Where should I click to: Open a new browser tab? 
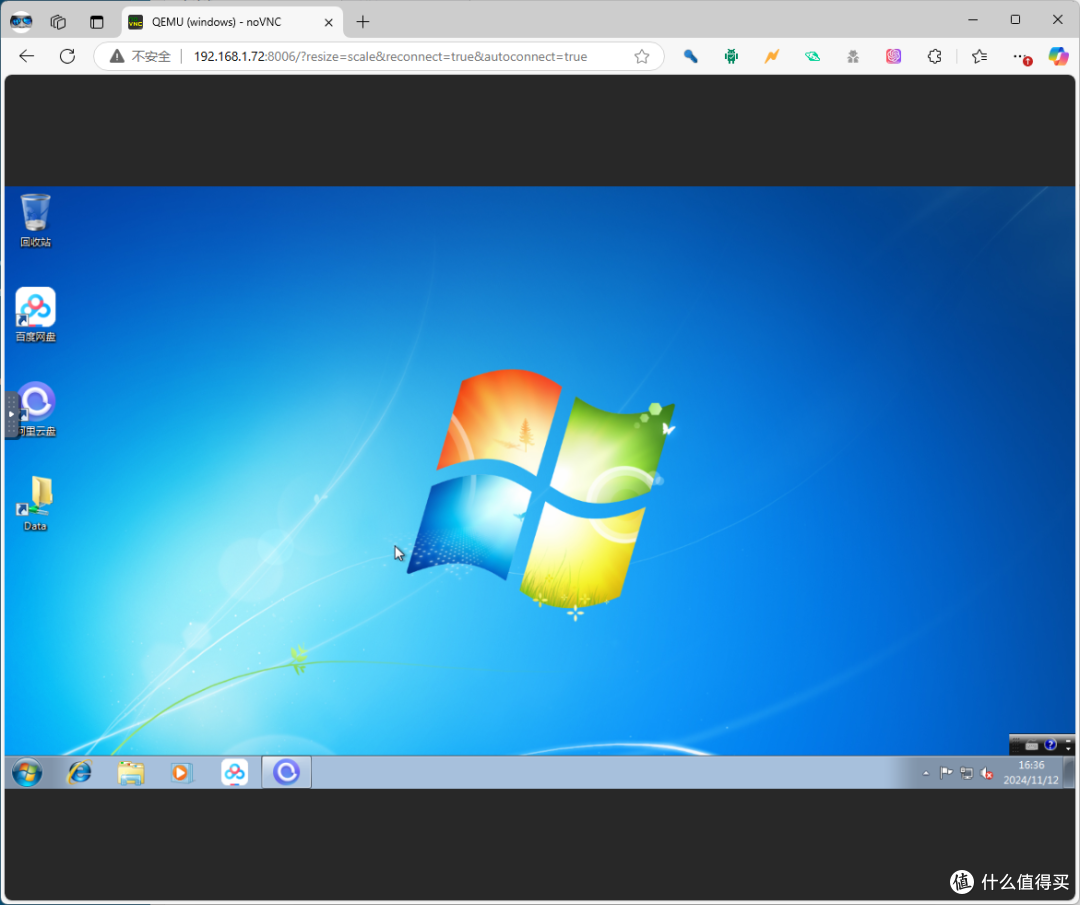(x=363, y=22)
